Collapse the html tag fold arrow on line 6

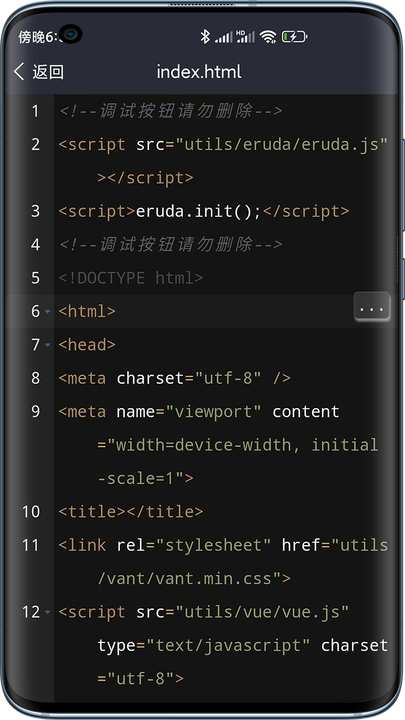[x=48, y=311]
